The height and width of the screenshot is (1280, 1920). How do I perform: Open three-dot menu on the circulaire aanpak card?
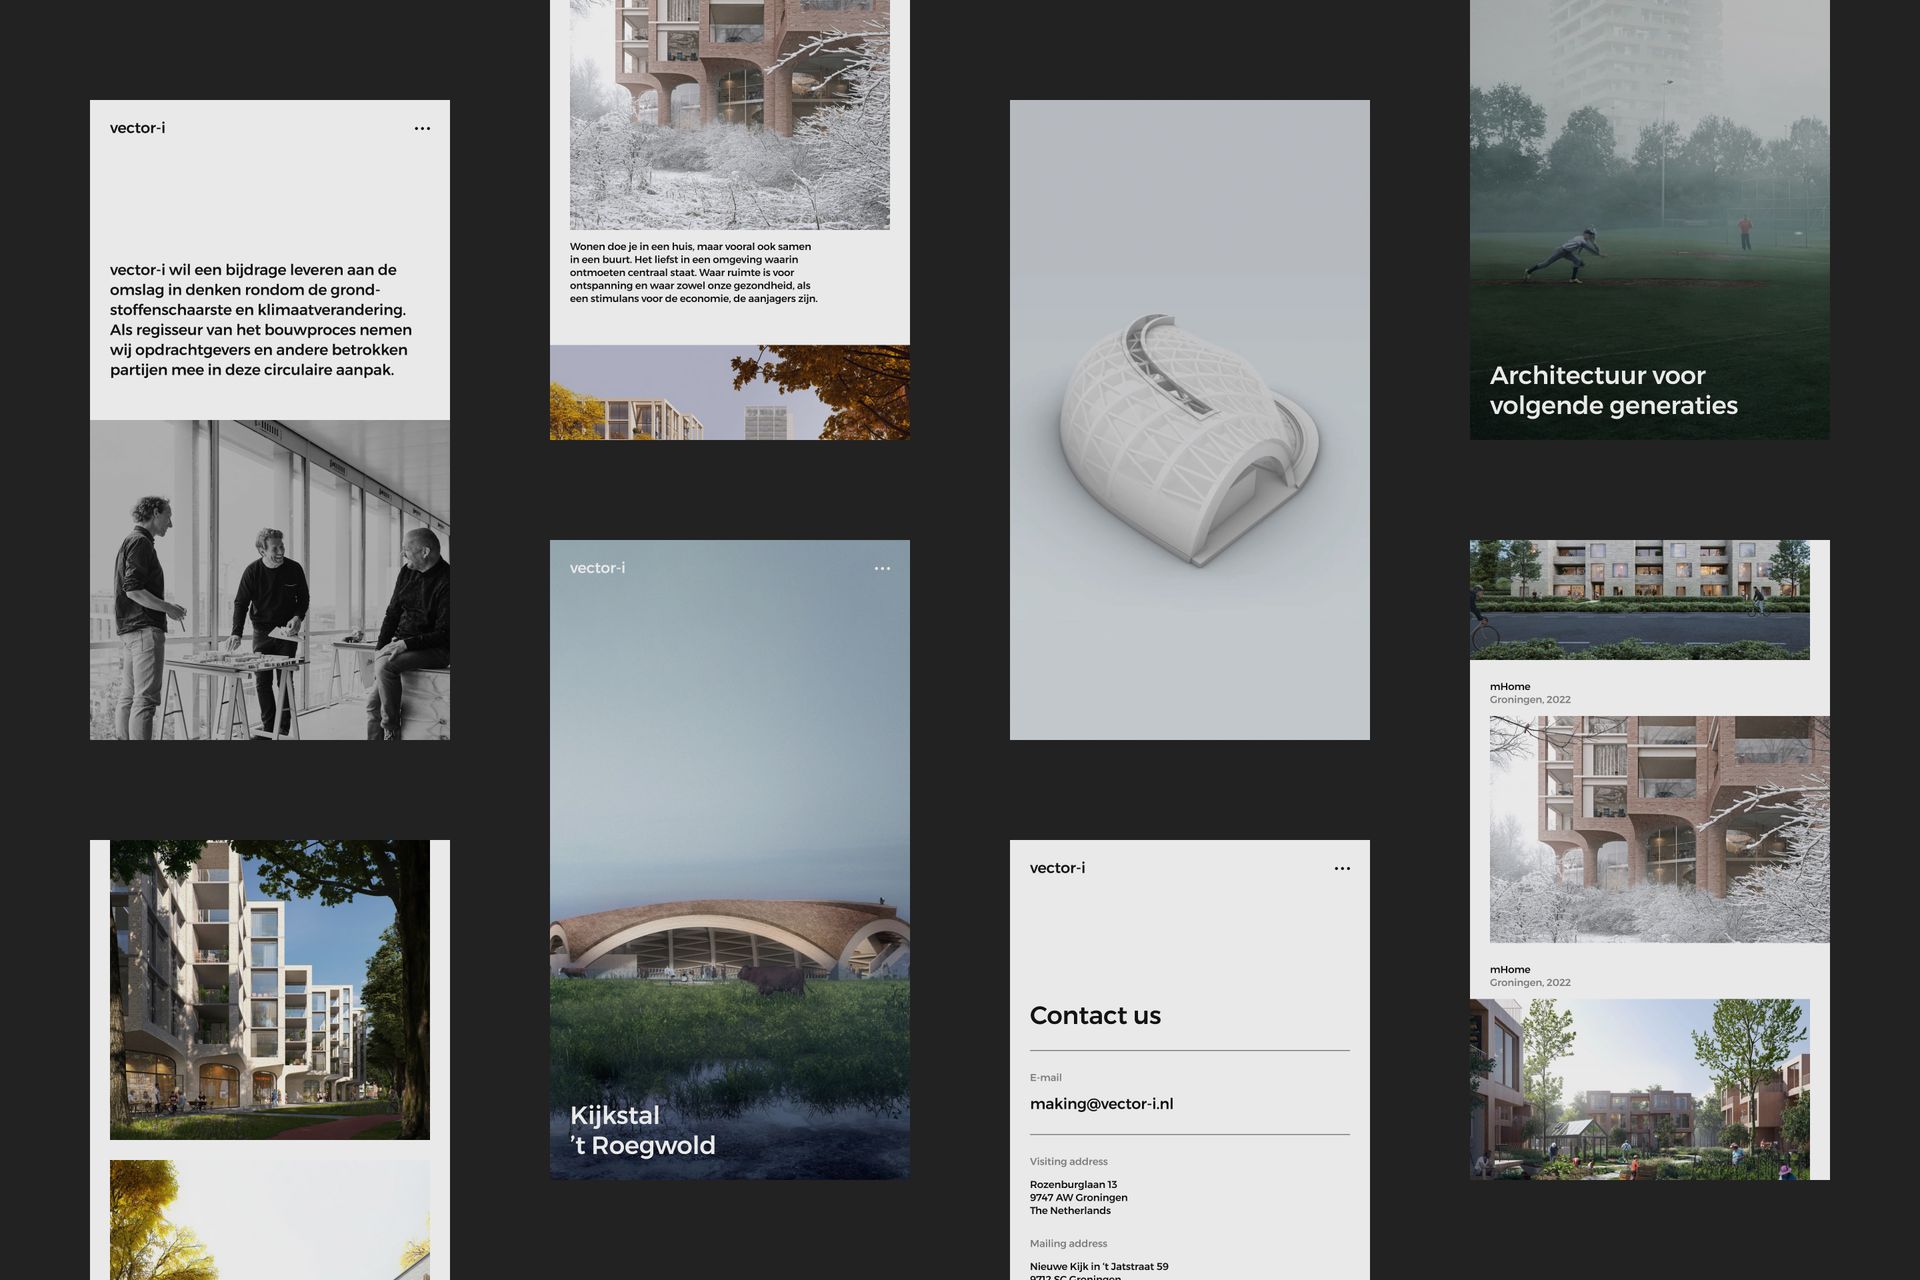[x=422, y=128]
